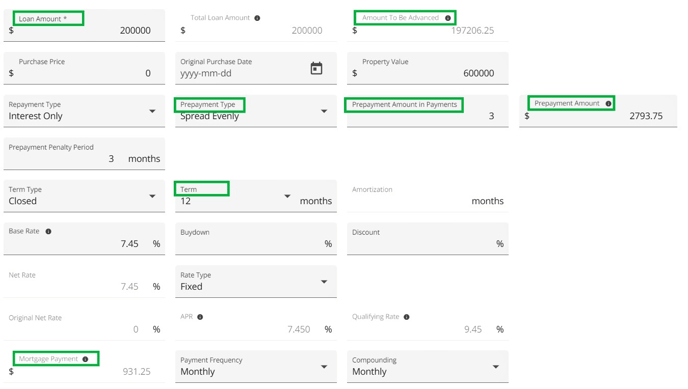The width and height of the screenshot is (688, 389).
Task: Click the info icon next to Total Loan Amount
Action: [257, 18]
